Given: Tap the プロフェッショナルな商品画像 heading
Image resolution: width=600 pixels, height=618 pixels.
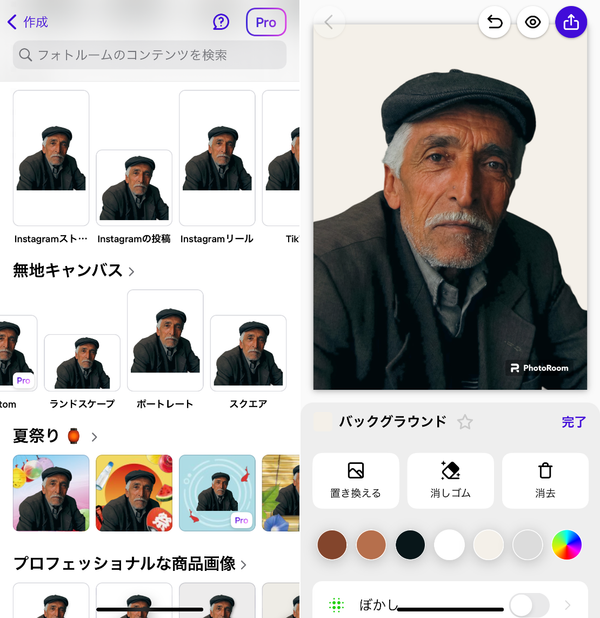Looking at the screenshot, I should pos(125,564).
